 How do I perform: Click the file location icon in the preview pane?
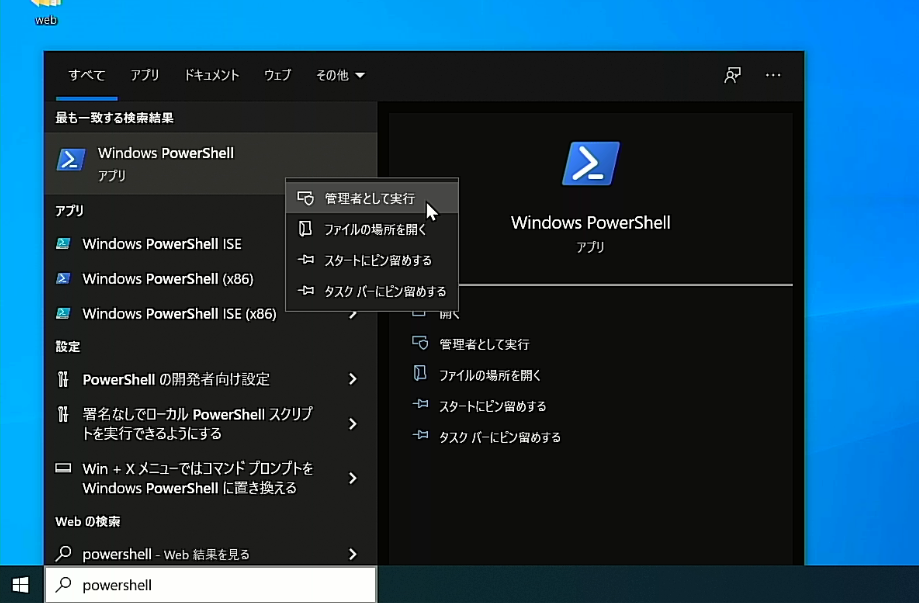pos(420,373)
